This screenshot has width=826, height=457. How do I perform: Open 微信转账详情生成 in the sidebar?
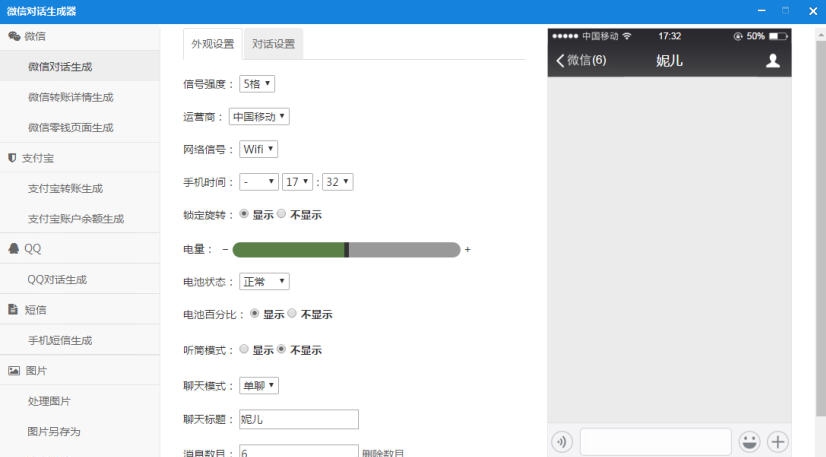pyautogui.click(x=80, y=97)
